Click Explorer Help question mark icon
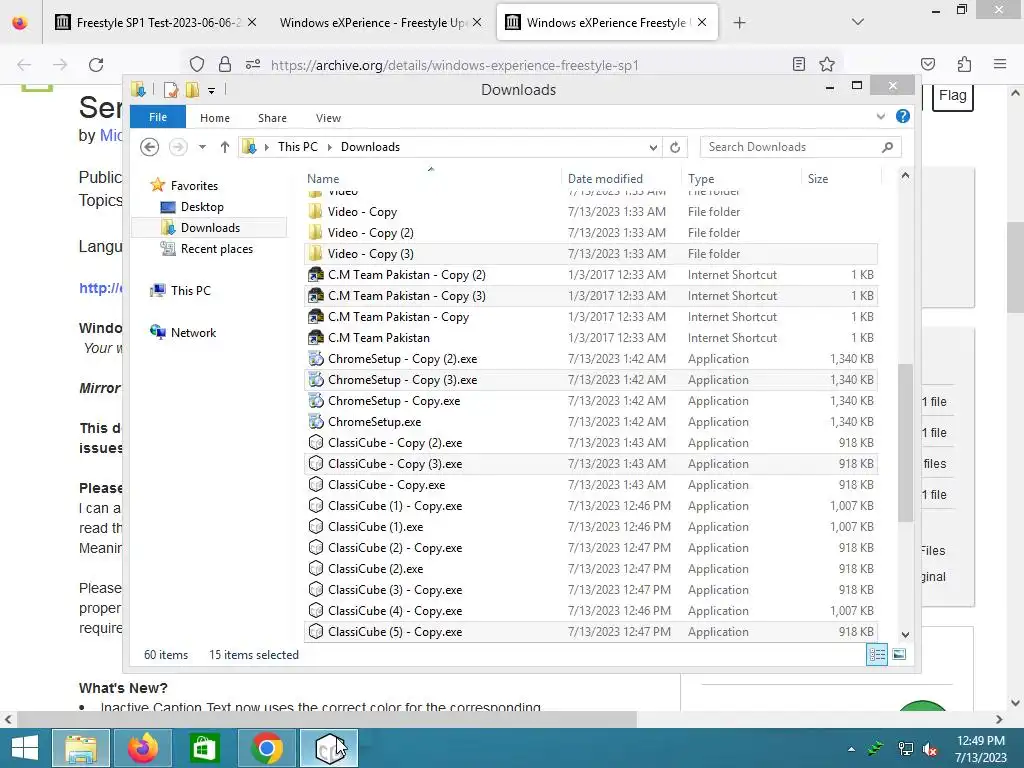The image size is (1024, 768). (903, 116)
